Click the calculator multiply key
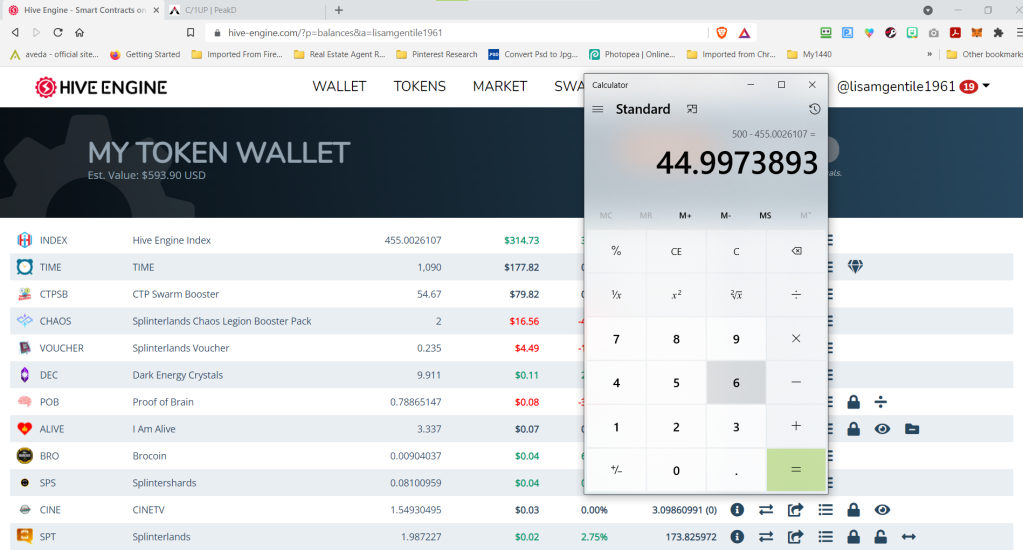 pyautogui.click(x=796, y=339)
